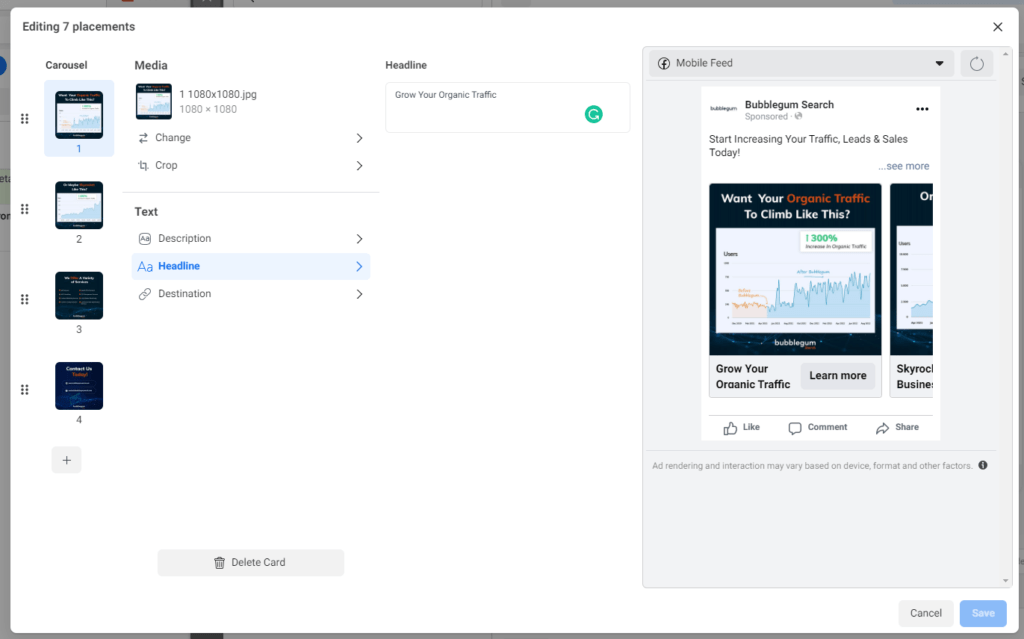Click the drag handle for carousel card 2
This screenshot has width=1024, height=639.
(25, 209)
